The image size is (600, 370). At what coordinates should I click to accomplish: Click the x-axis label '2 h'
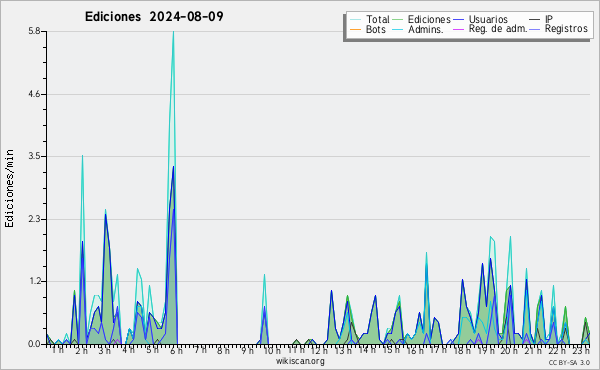82,350
